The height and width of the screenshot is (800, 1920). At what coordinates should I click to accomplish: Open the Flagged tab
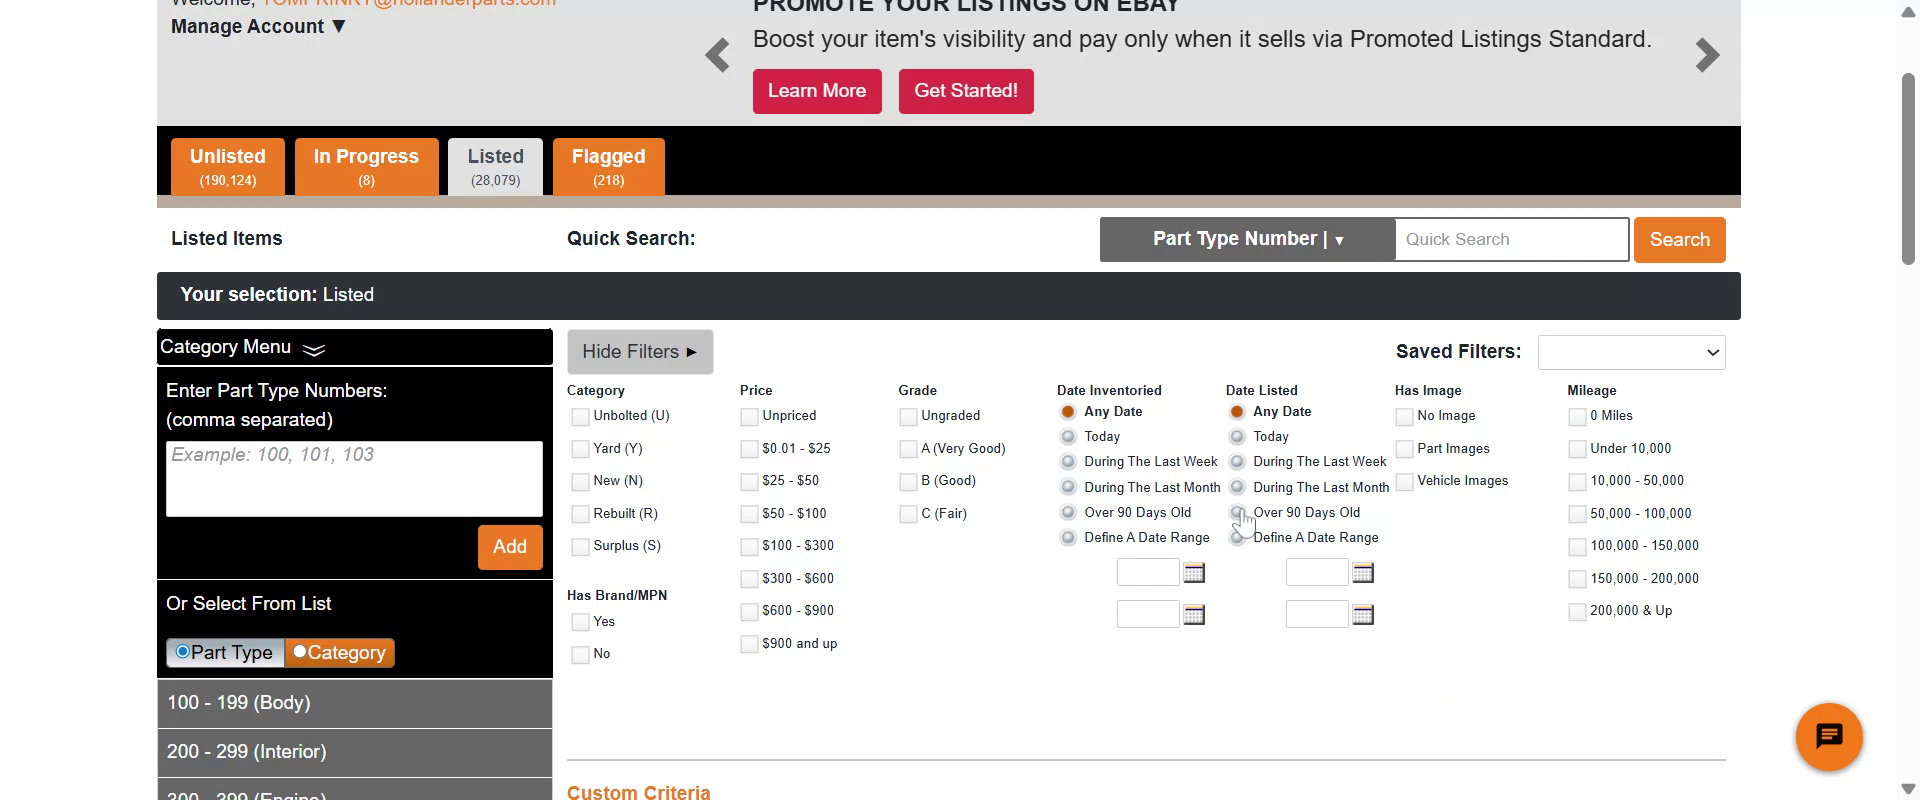[x=608, y=166]
